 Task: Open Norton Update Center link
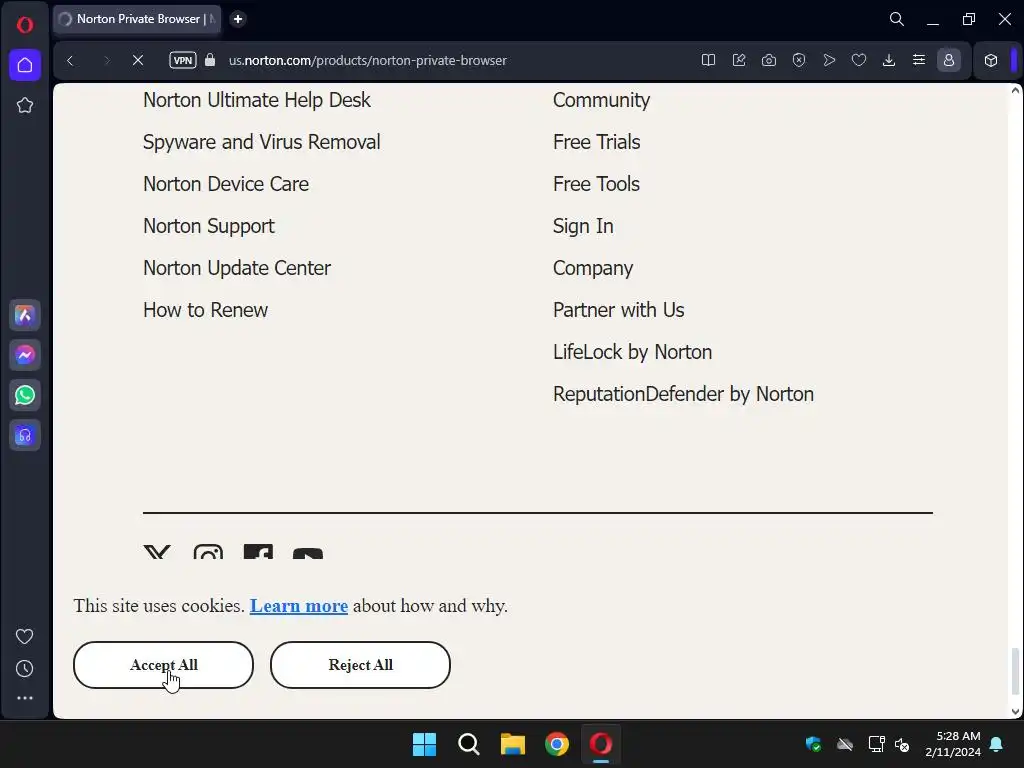[x=237, y=268]
